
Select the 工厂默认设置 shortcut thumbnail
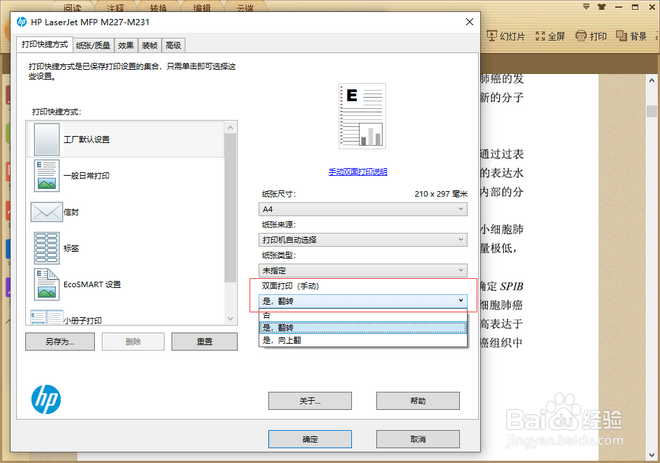pos(47,139)
